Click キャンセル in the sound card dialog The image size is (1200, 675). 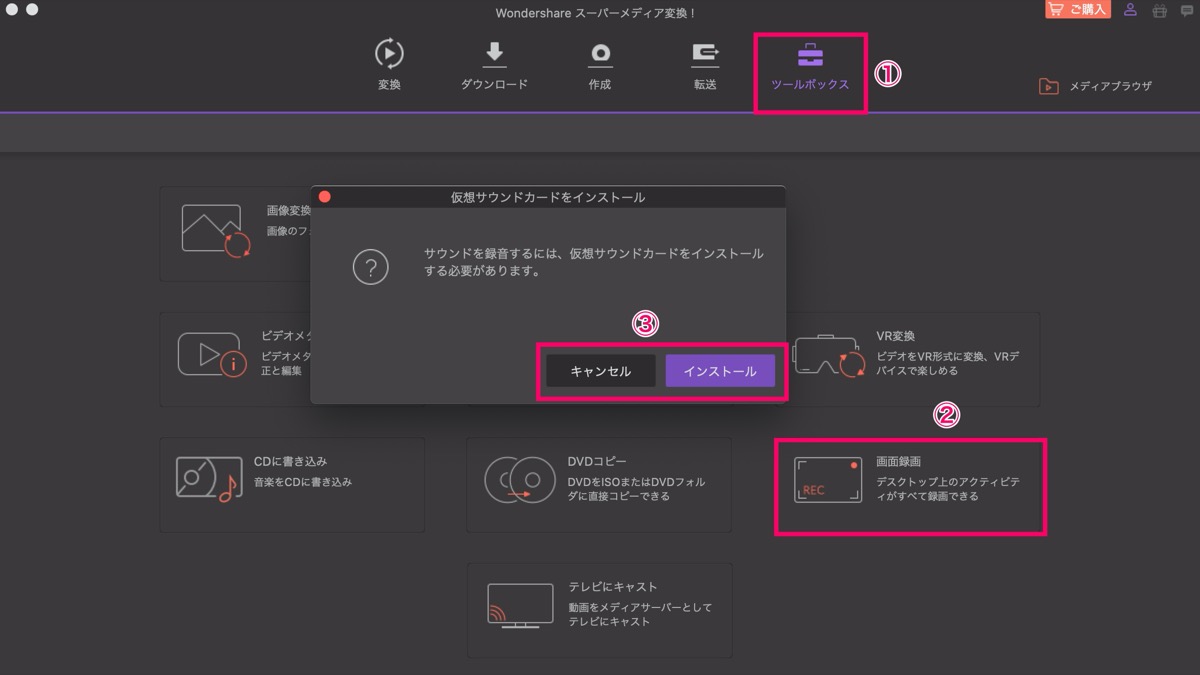click(x=601, y=371)
